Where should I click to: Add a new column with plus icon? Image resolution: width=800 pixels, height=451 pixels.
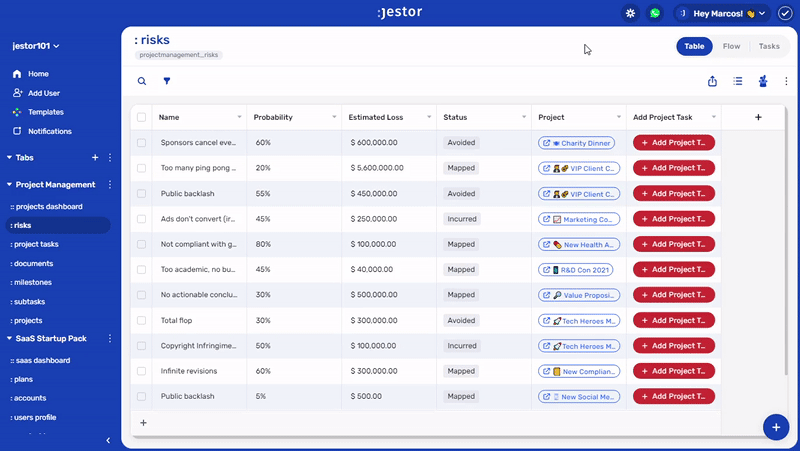pyautogui.click(x=758, y=117)
